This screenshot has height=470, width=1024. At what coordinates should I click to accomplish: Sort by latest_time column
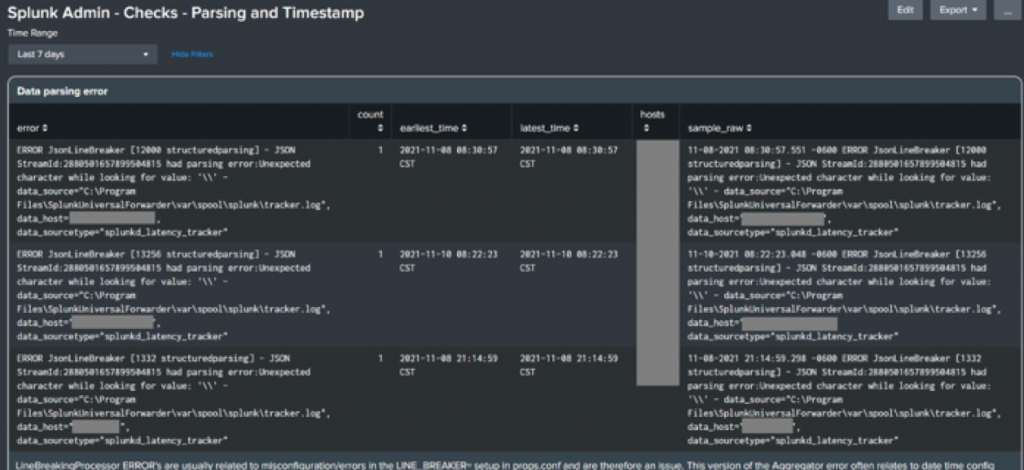tap(549, 129)
